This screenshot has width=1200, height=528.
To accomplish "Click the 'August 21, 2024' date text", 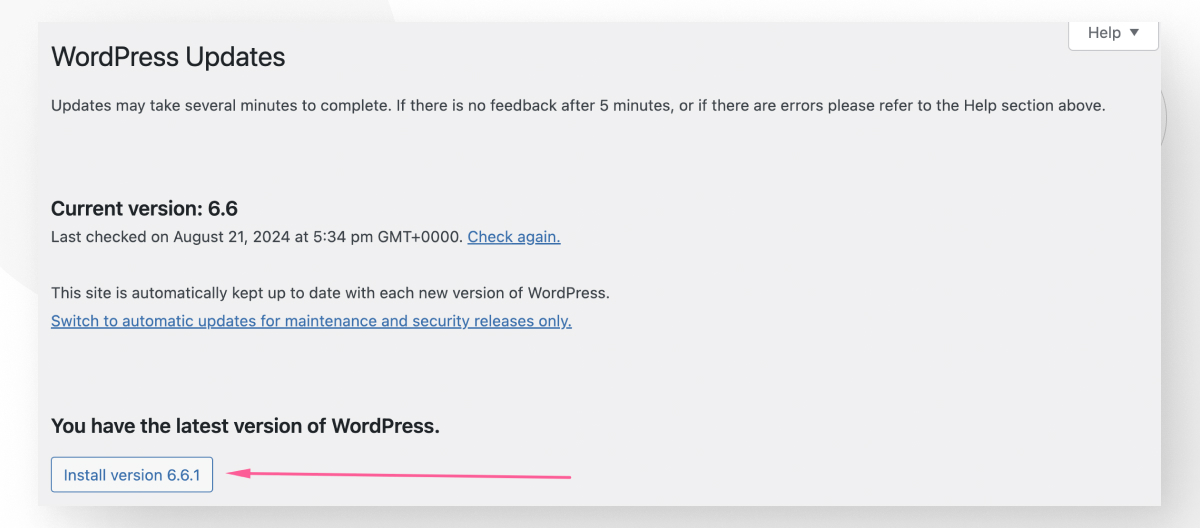I will [x=234, y=237].
